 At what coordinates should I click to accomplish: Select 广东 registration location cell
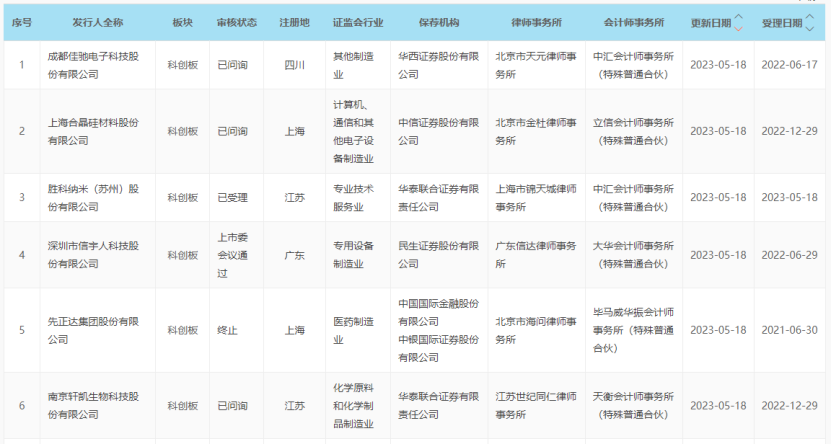pos(295,255)
